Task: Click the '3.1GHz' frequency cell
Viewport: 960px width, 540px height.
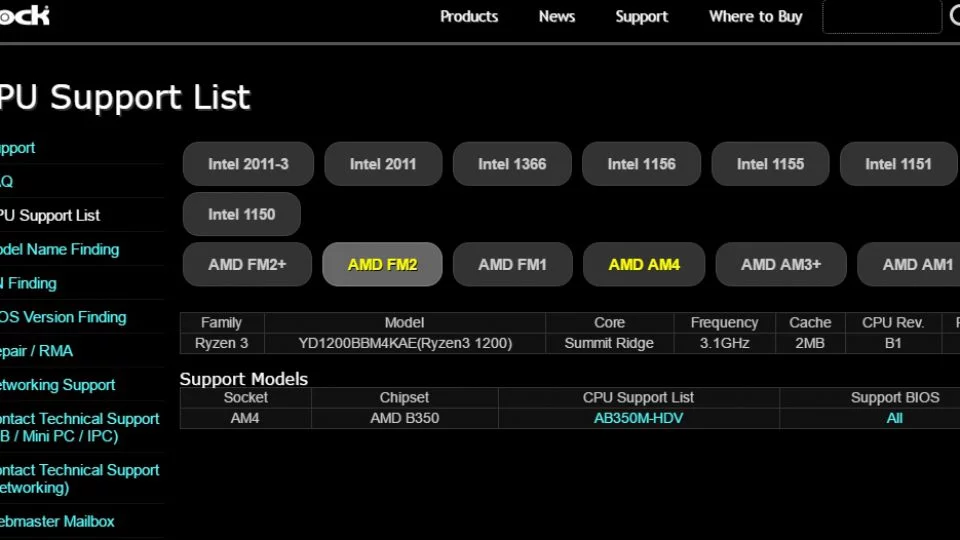Action: 724,343
